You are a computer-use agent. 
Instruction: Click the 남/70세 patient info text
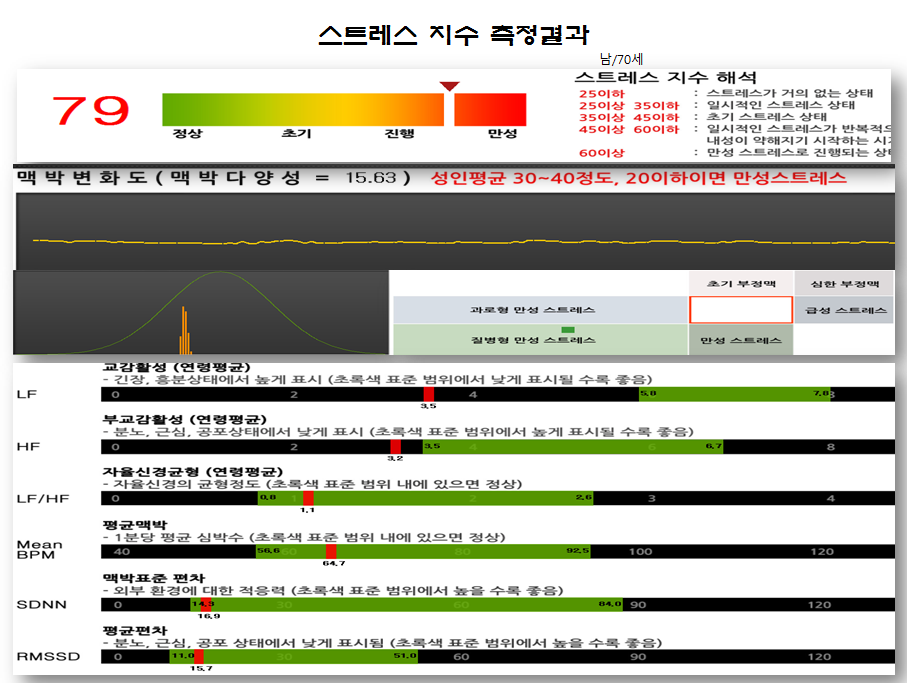621,59
